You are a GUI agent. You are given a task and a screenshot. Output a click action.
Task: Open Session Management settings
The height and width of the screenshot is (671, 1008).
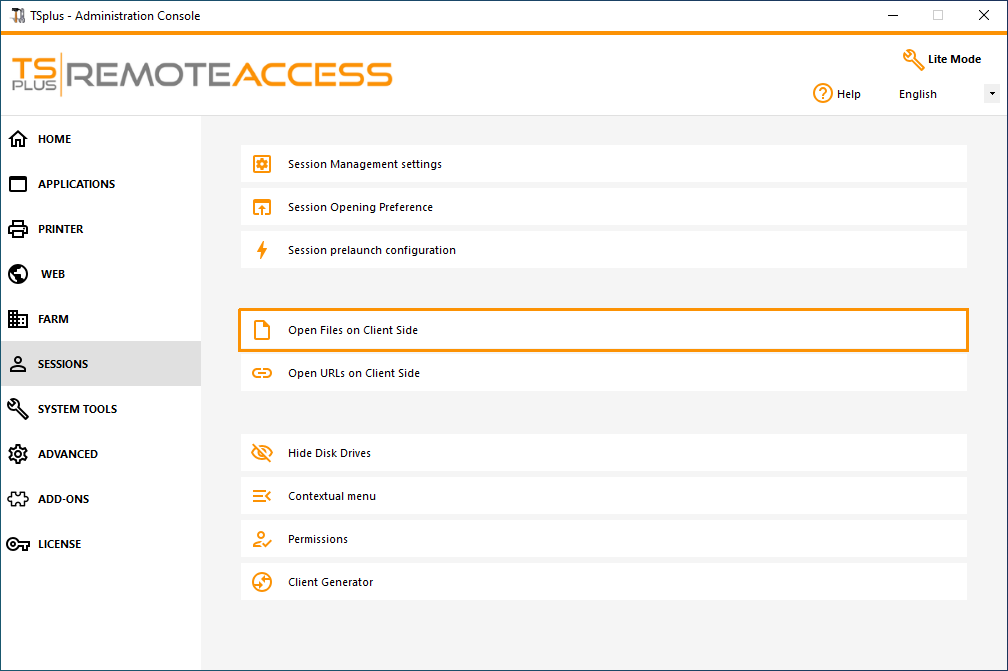pos(364,164)
